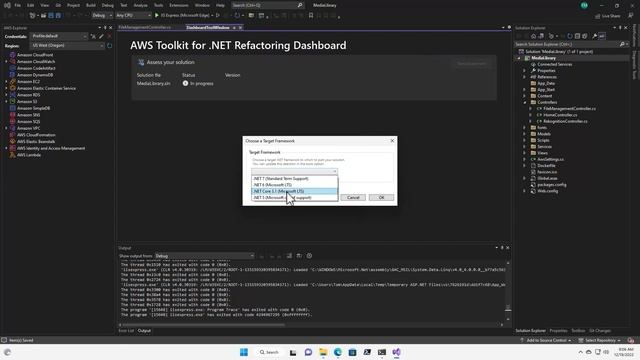
Task: Expand the Amazon EC2 node
Action: pos(6,82)
